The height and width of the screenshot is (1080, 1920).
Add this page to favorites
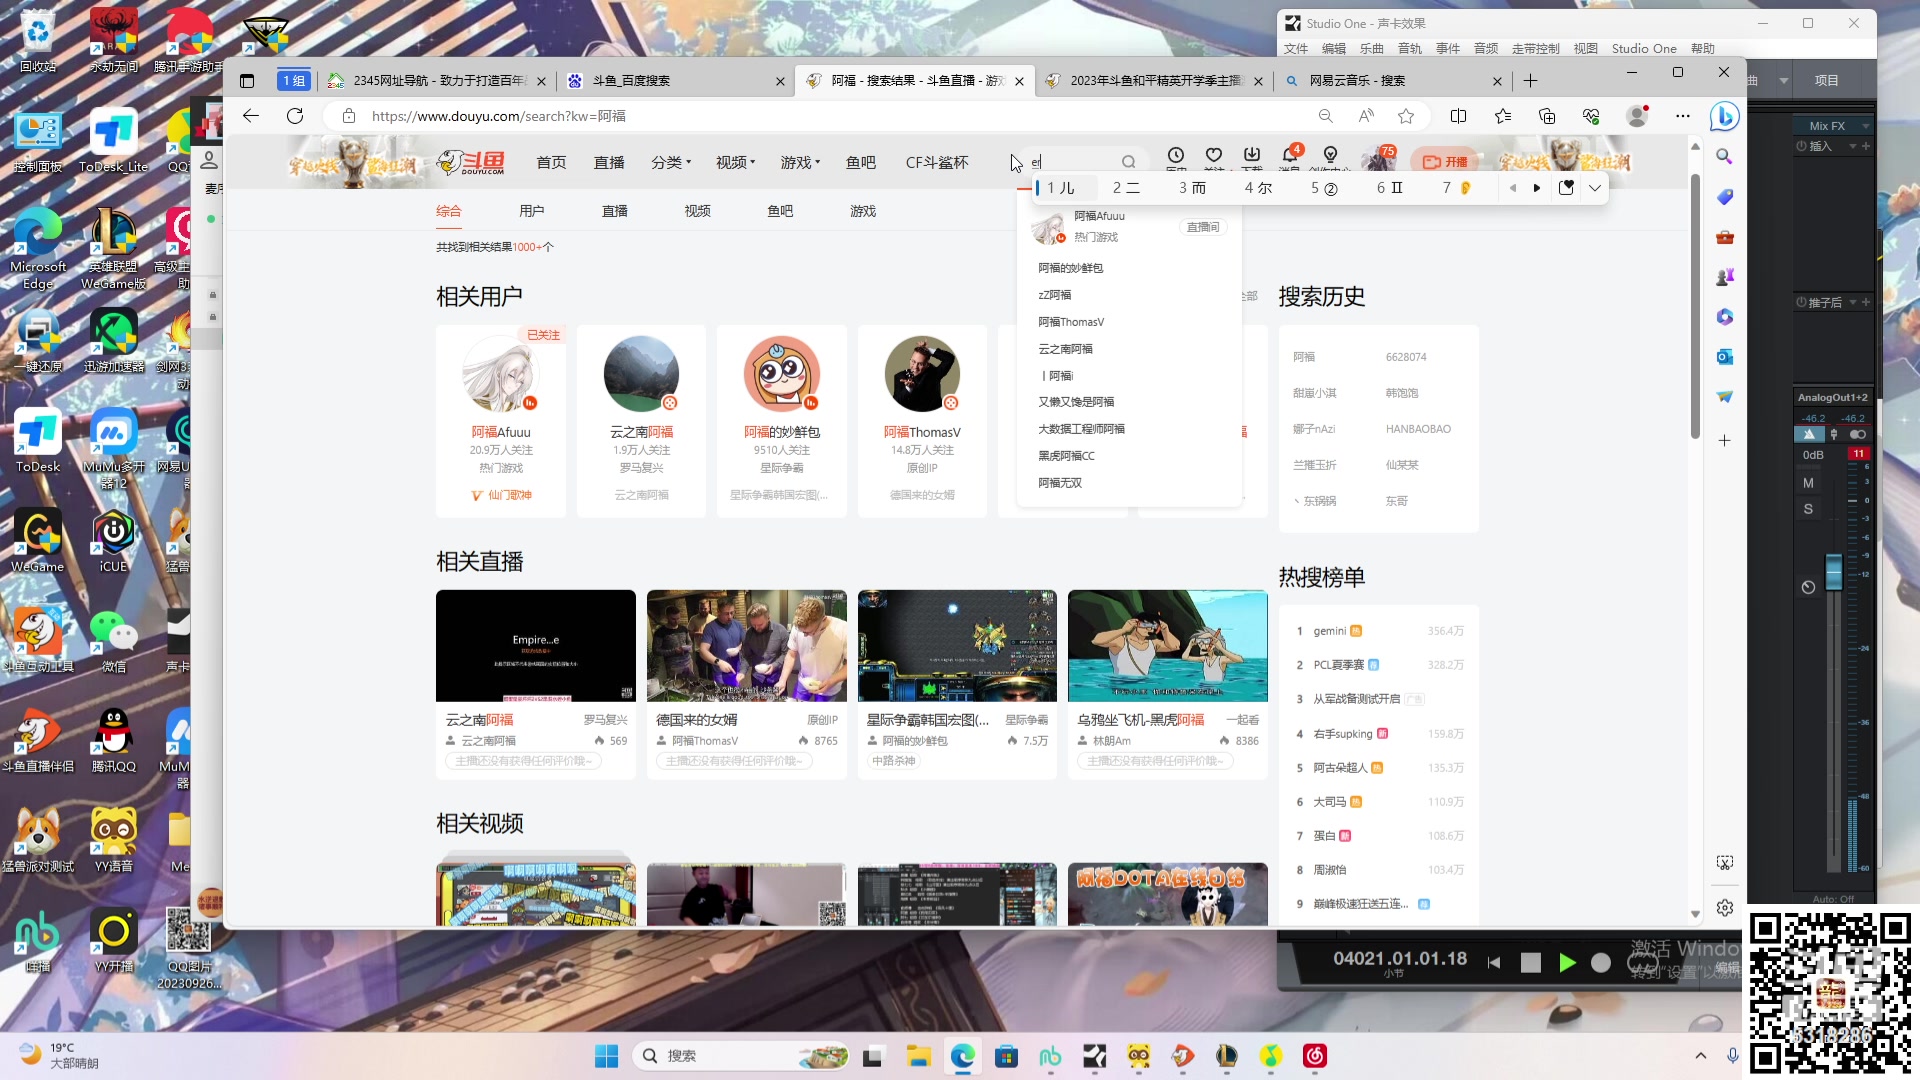tap(1406, 116)
